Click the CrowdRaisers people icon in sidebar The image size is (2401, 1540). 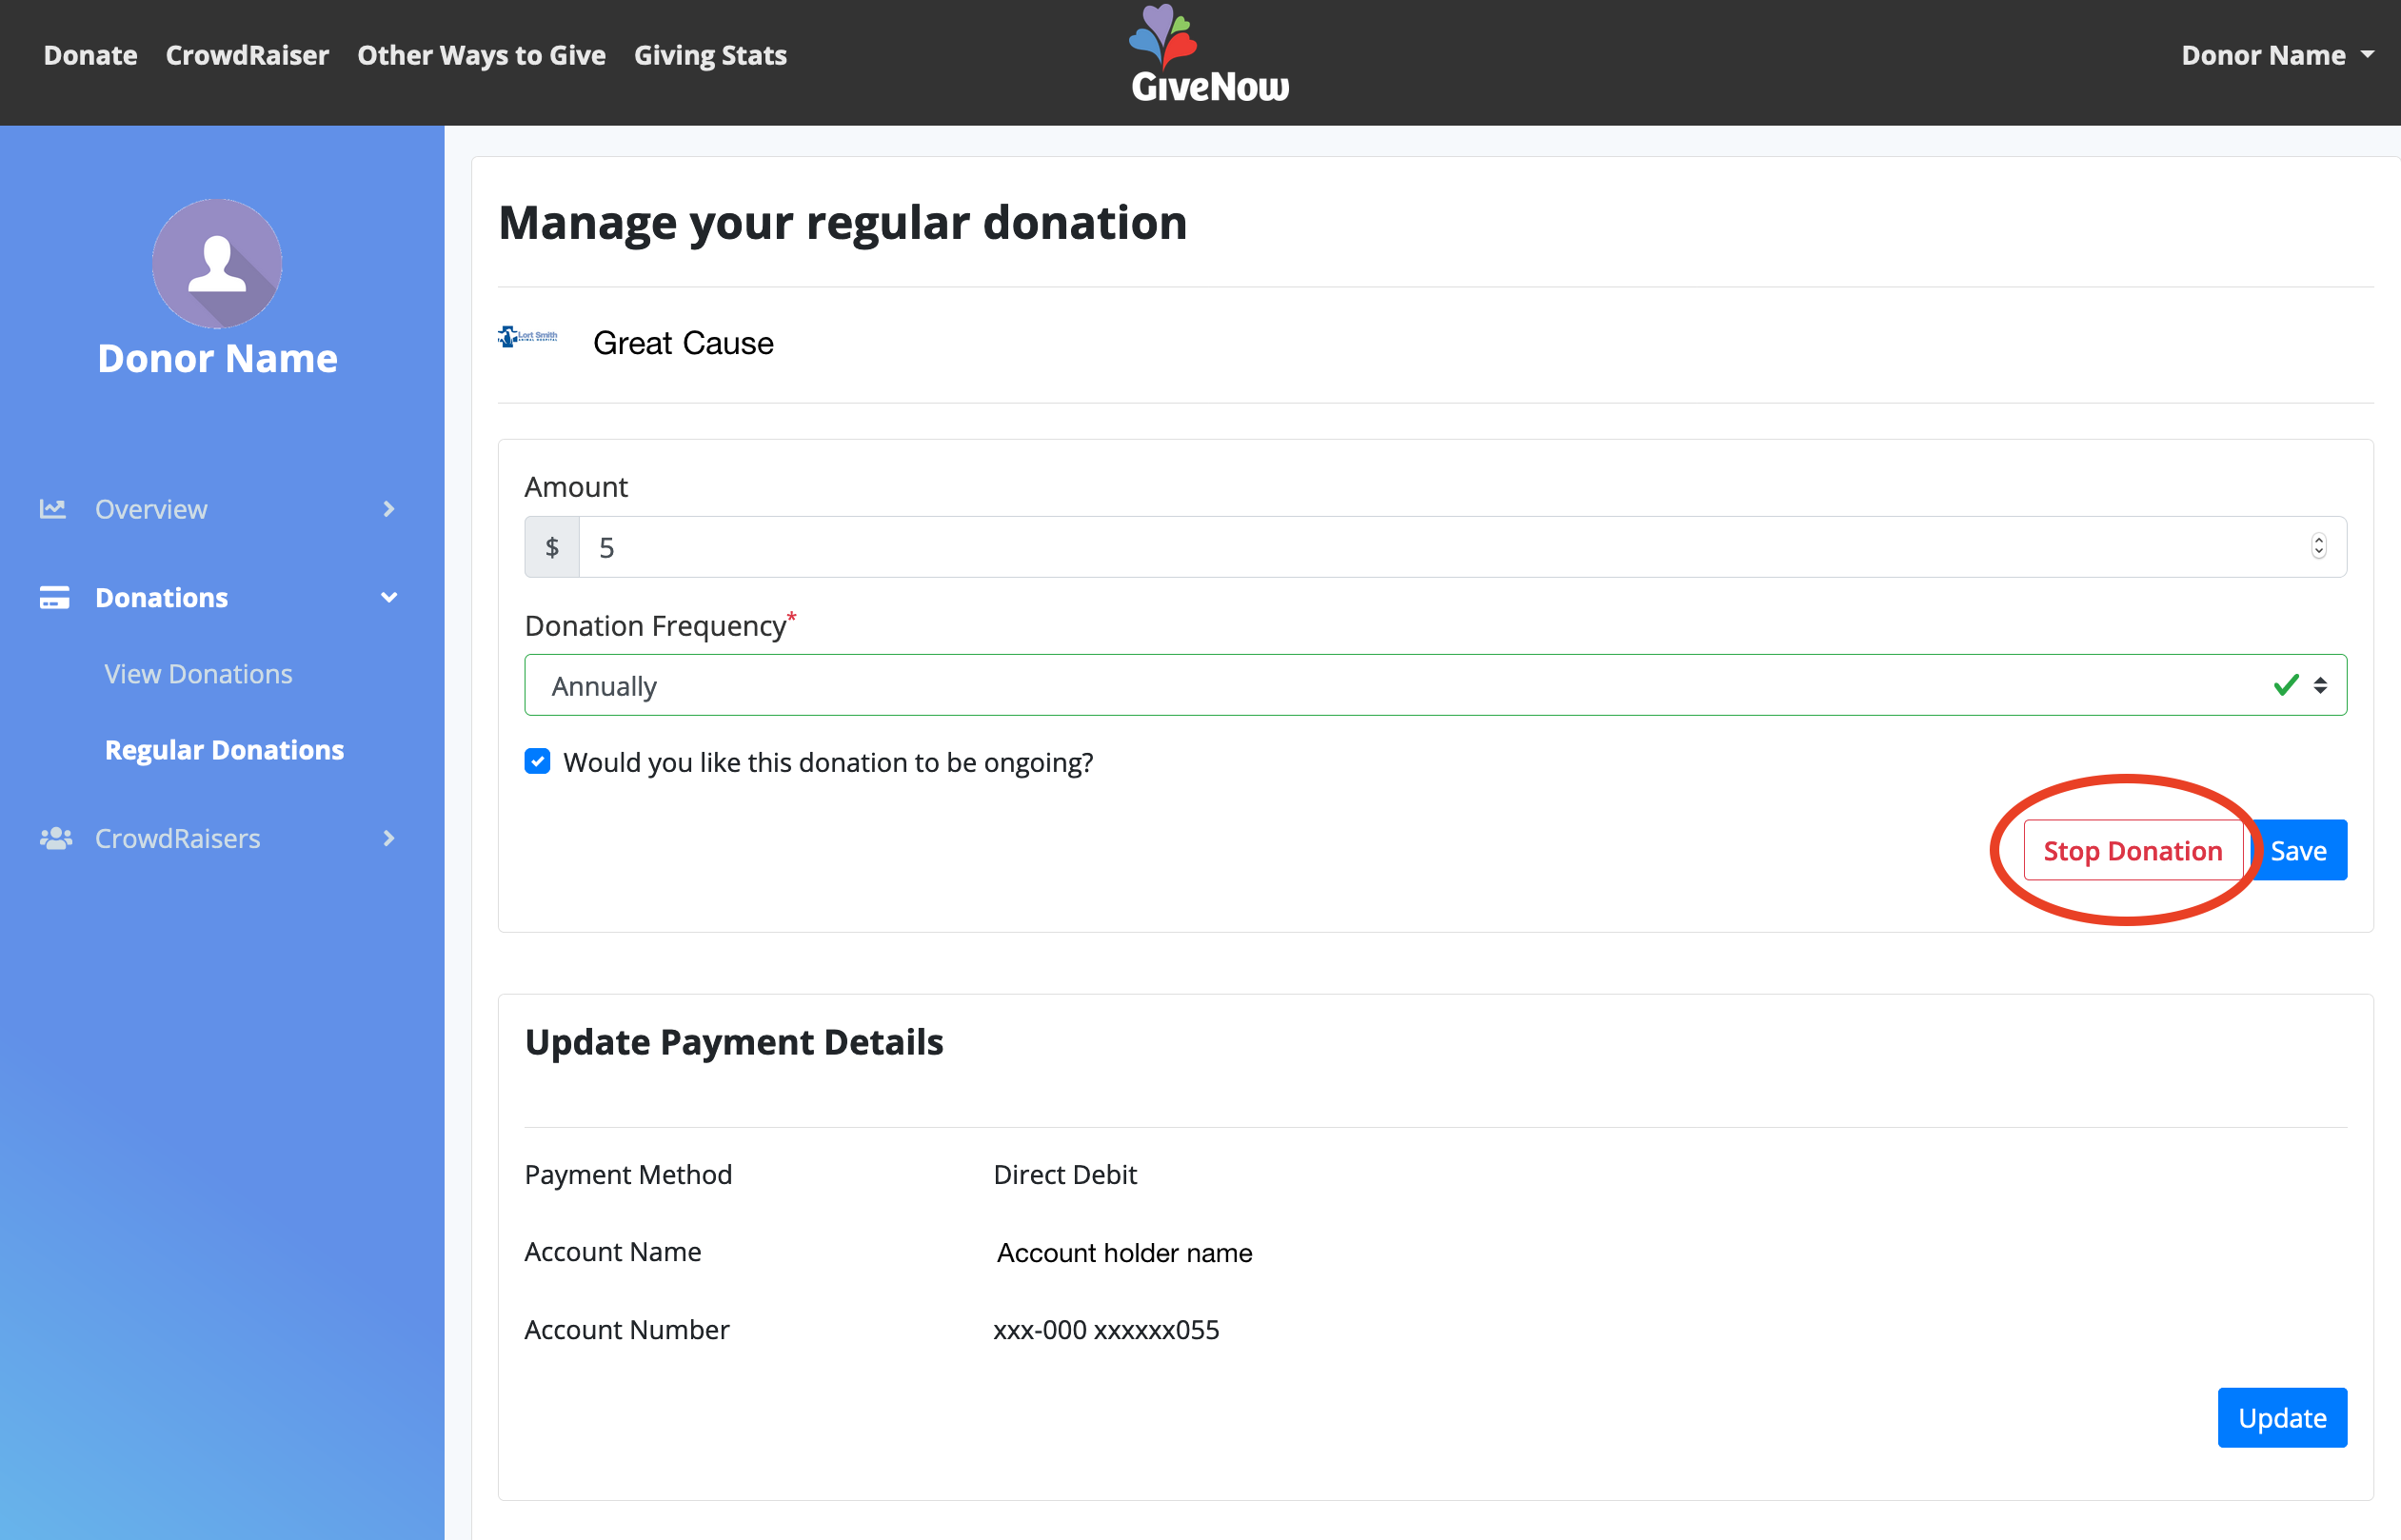[56, 838]
